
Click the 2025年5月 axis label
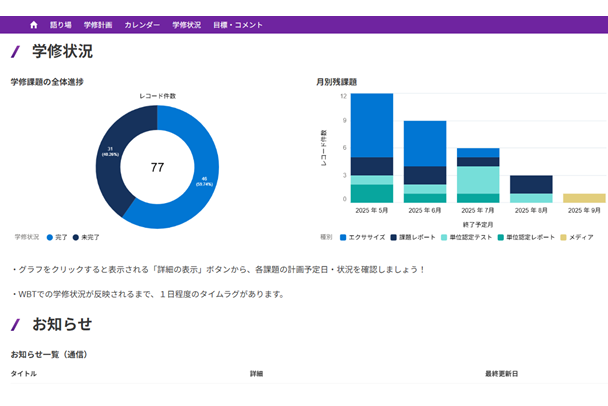tap(371, 211)
